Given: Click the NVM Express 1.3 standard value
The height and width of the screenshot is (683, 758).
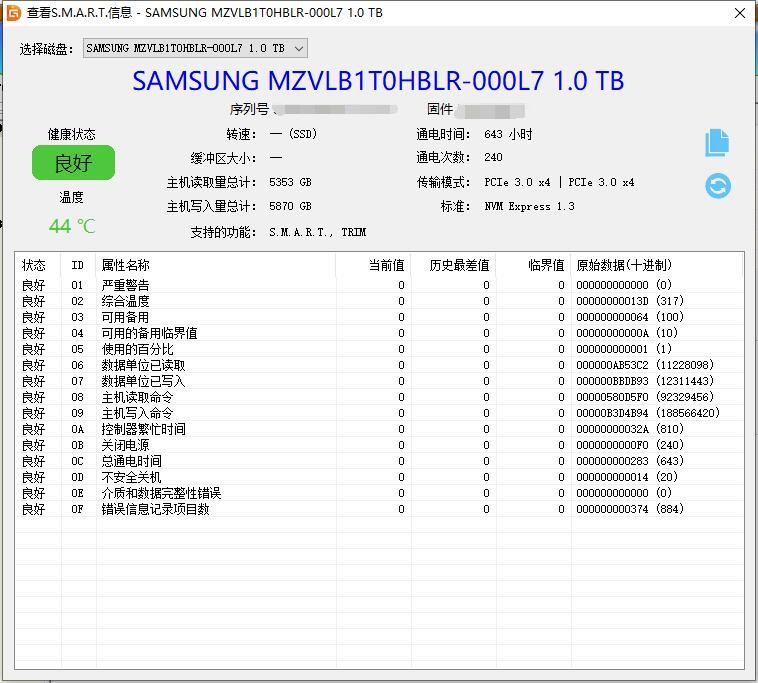Looking at the screenshot, I should (x=529, y=206).
